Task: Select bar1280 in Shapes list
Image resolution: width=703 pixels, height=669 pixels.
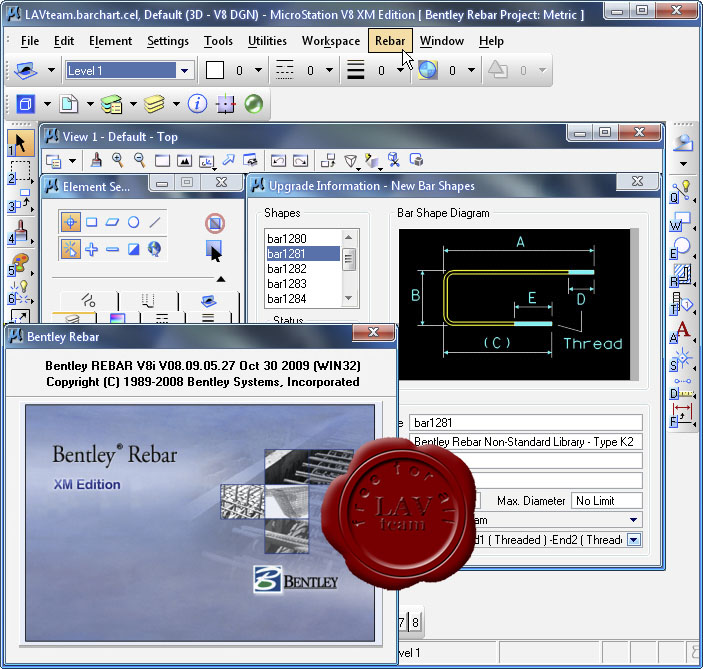Action: point(303,238)
